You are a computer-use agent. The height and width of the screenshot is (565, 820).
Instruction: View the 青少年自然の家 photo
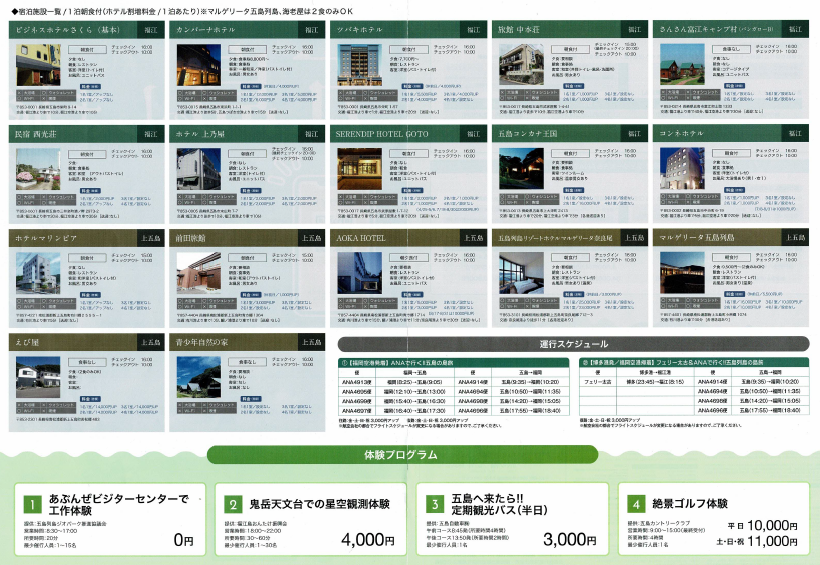click(199, 377)
